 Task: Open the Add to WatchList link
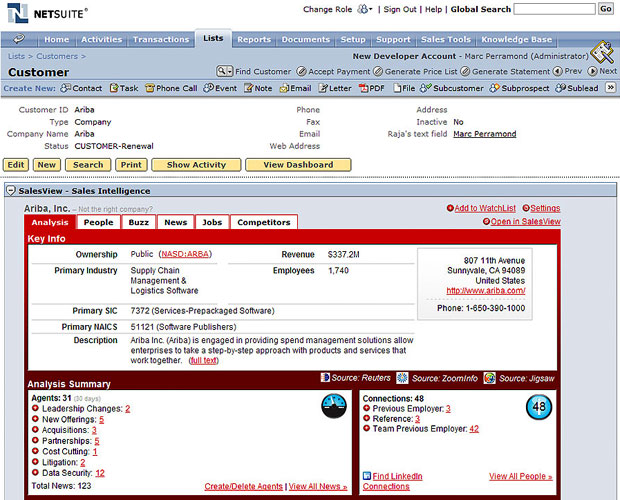pyautogui.click(x=485, y=208)
